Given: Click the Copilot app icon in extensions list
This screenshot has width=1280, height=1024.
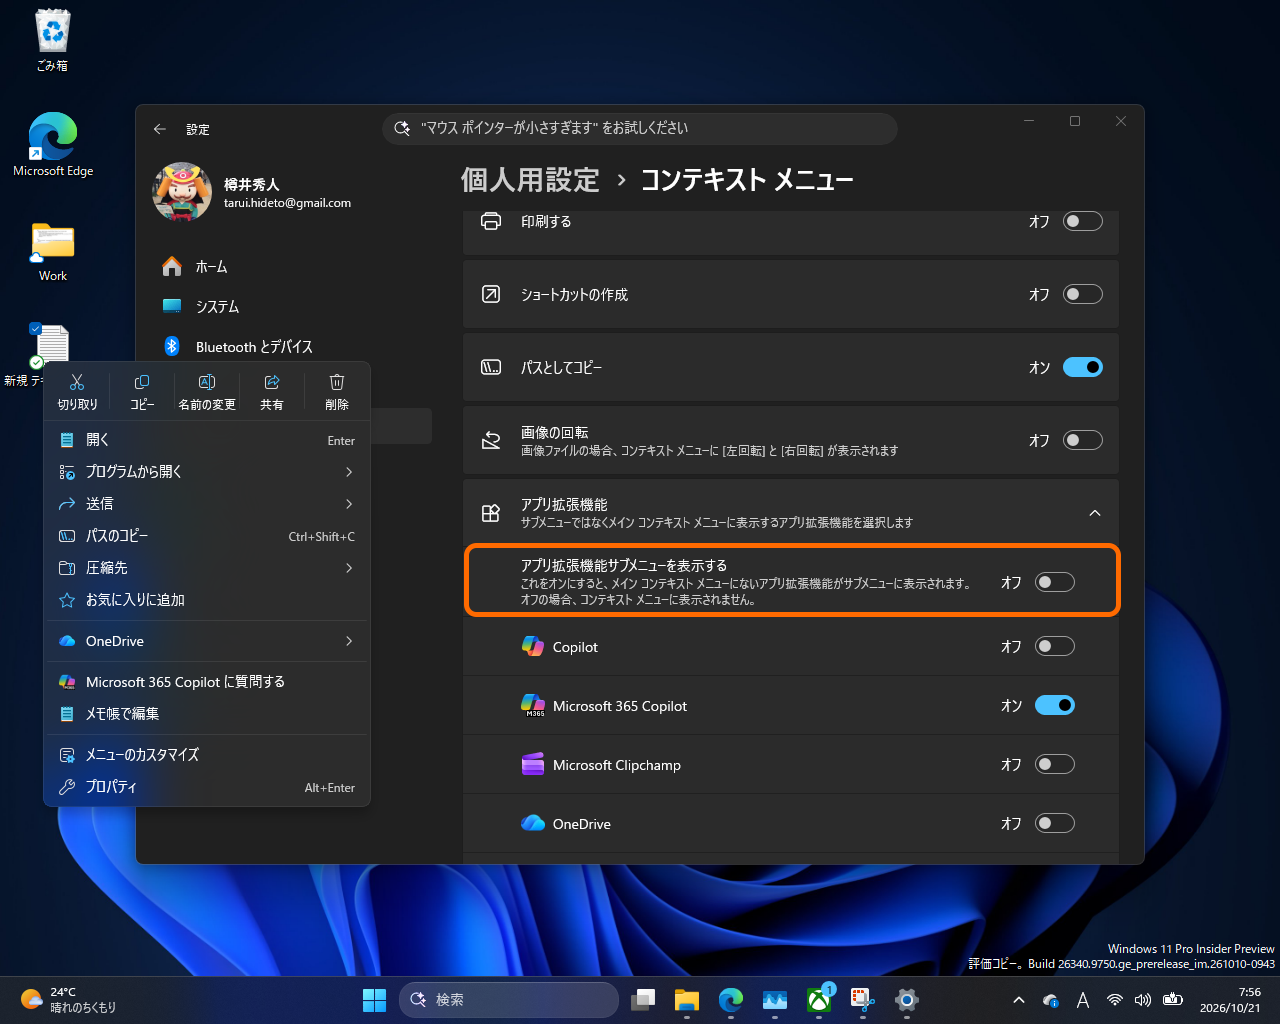Looking at the screenshot, I should [x=533, y=646].
